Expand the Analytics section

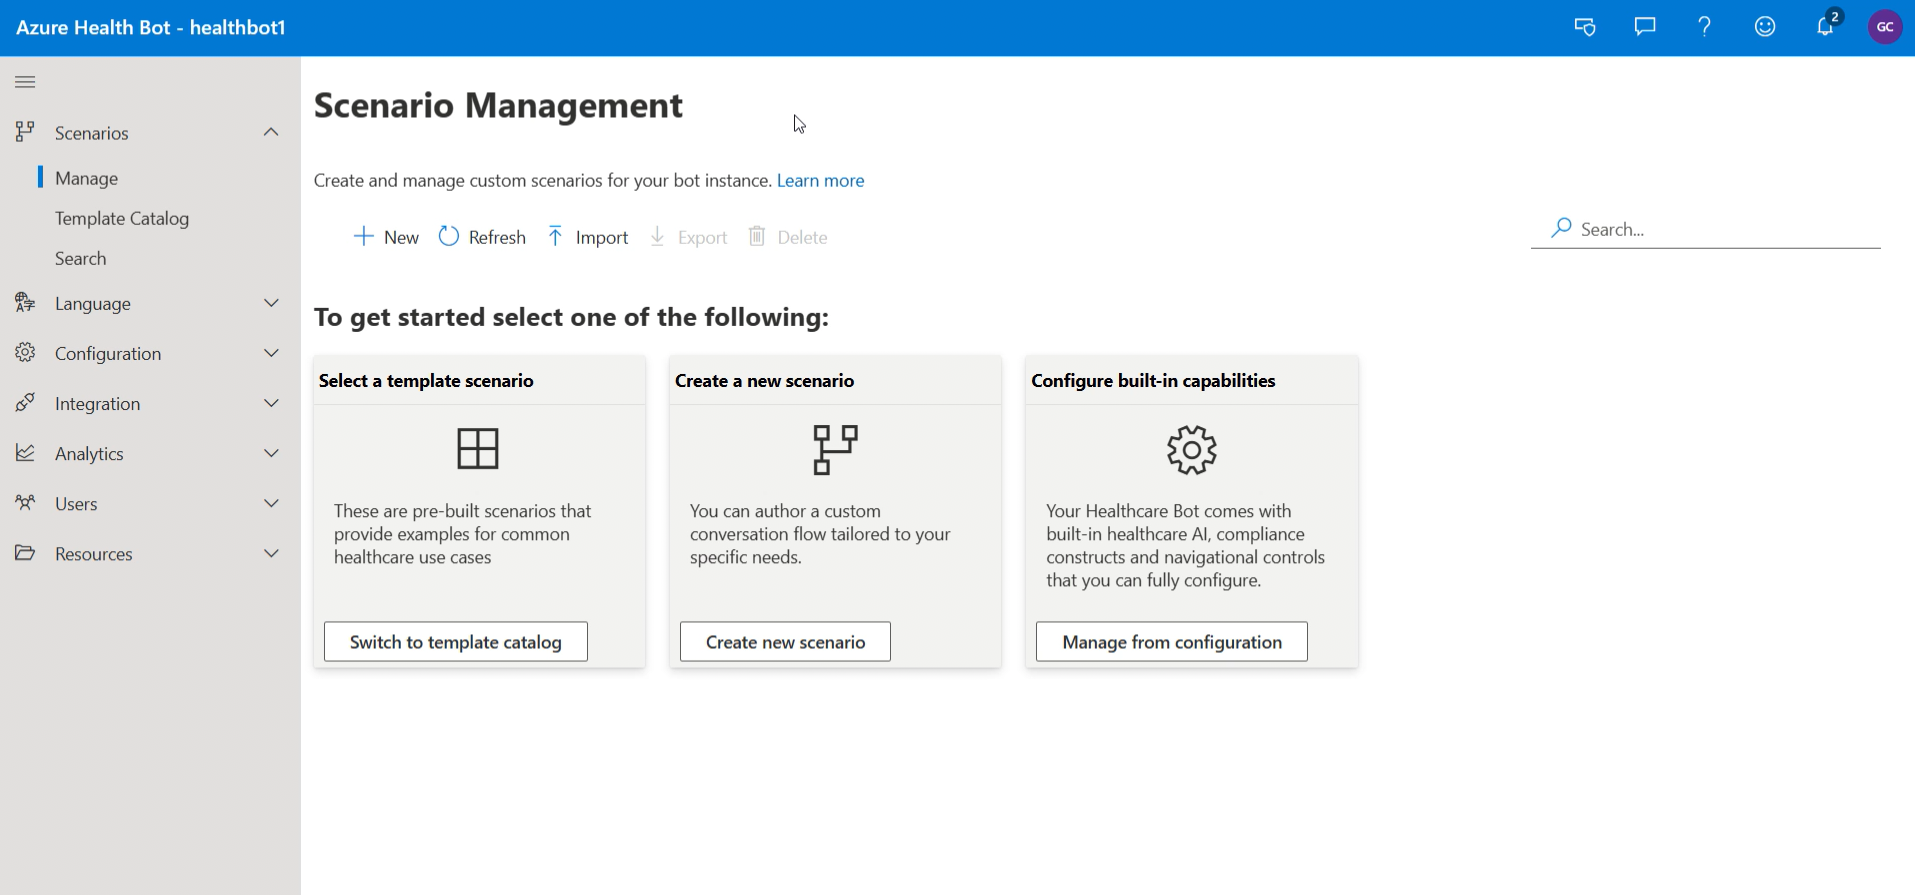click(x=150, y=453)
